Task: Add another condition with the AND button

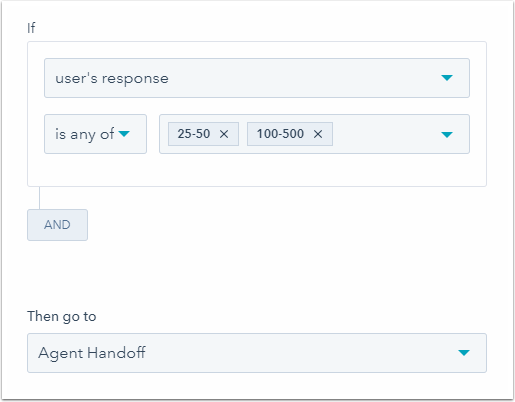Action: click(57, 225)
